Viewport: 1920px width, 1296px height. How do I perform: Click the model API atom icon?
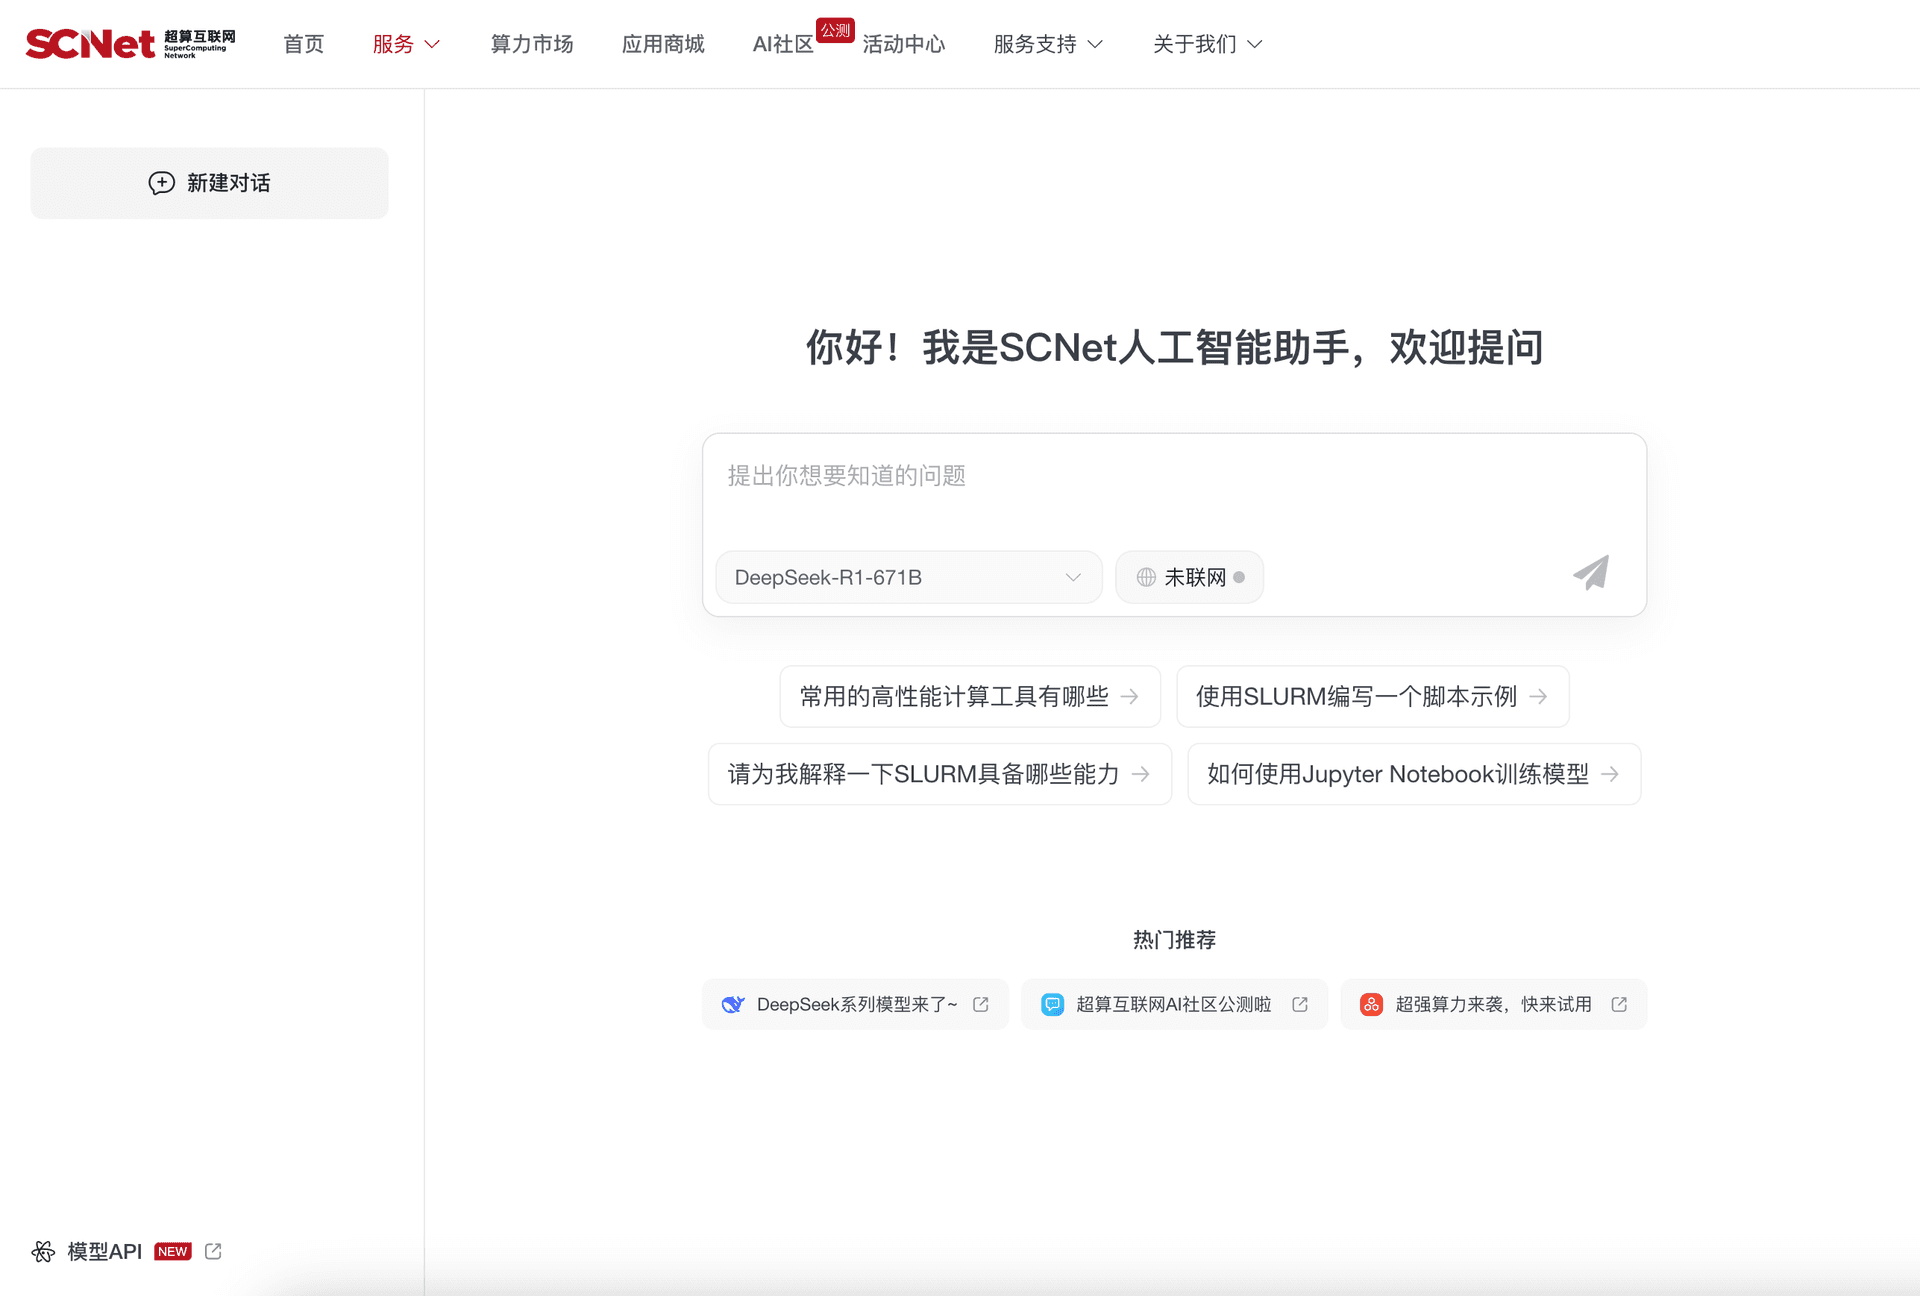coord(43,1251)
